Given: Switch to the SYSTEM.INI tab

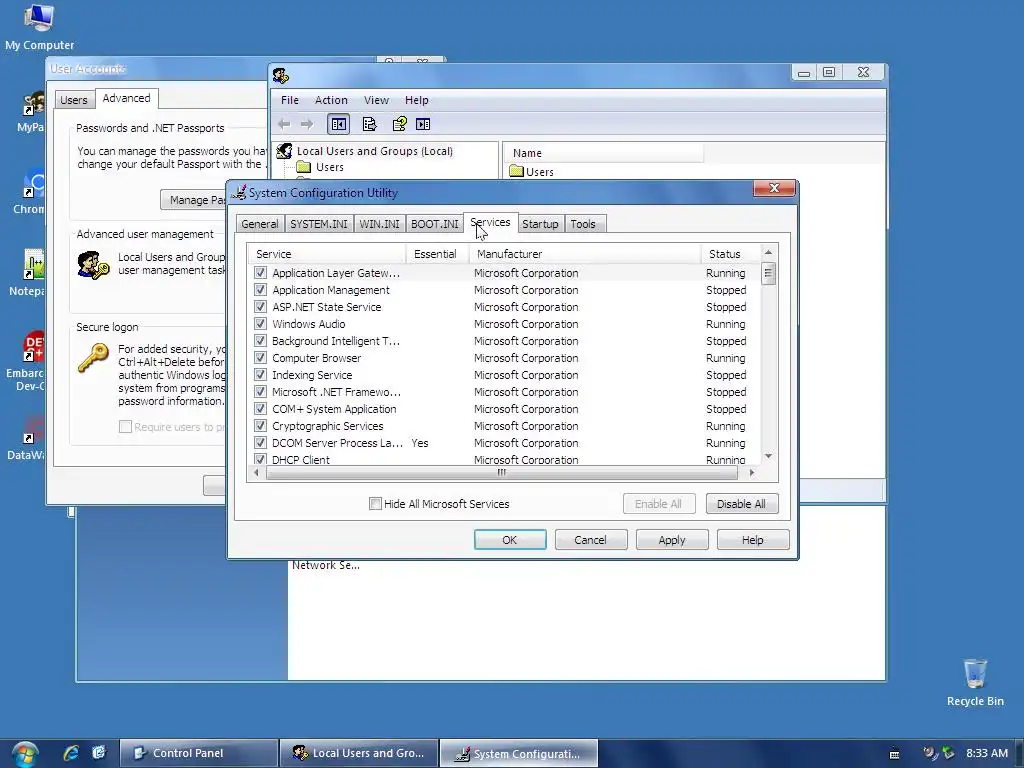Looking at the screenshot, I should click(x=319, y=224).
